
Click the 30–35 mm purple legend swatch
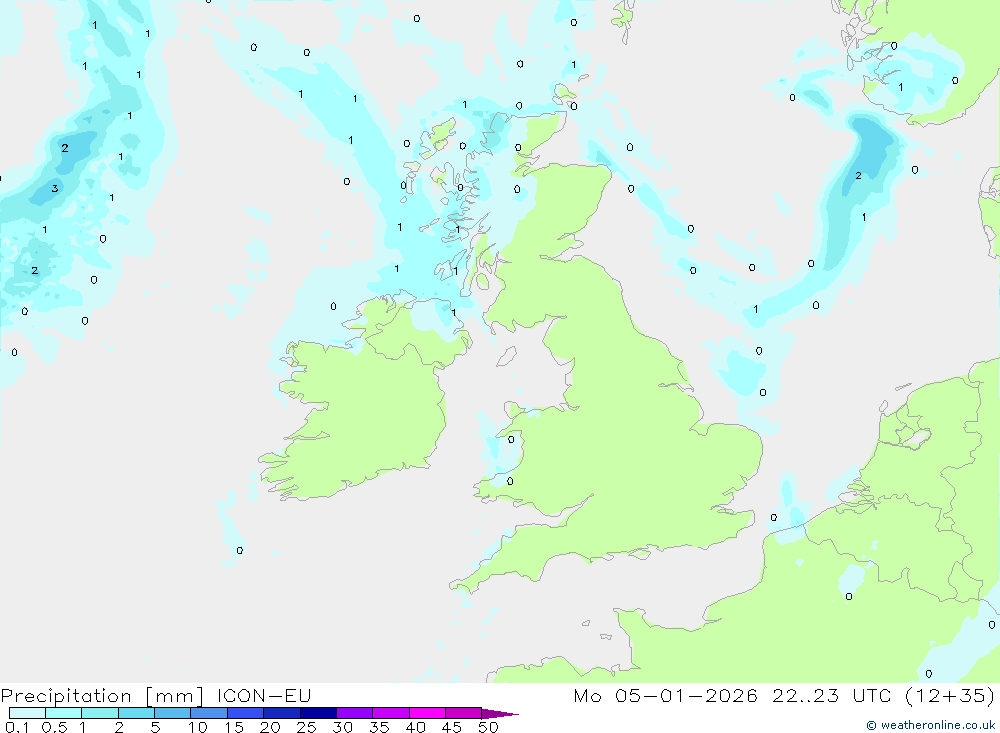pyautogui.click(x=354, y=713)
